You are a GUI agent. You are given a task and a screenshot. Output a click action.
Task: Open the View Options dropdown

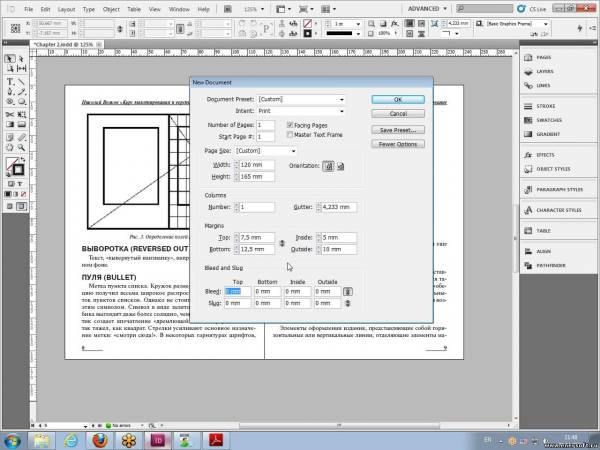(x=284, y=9)
